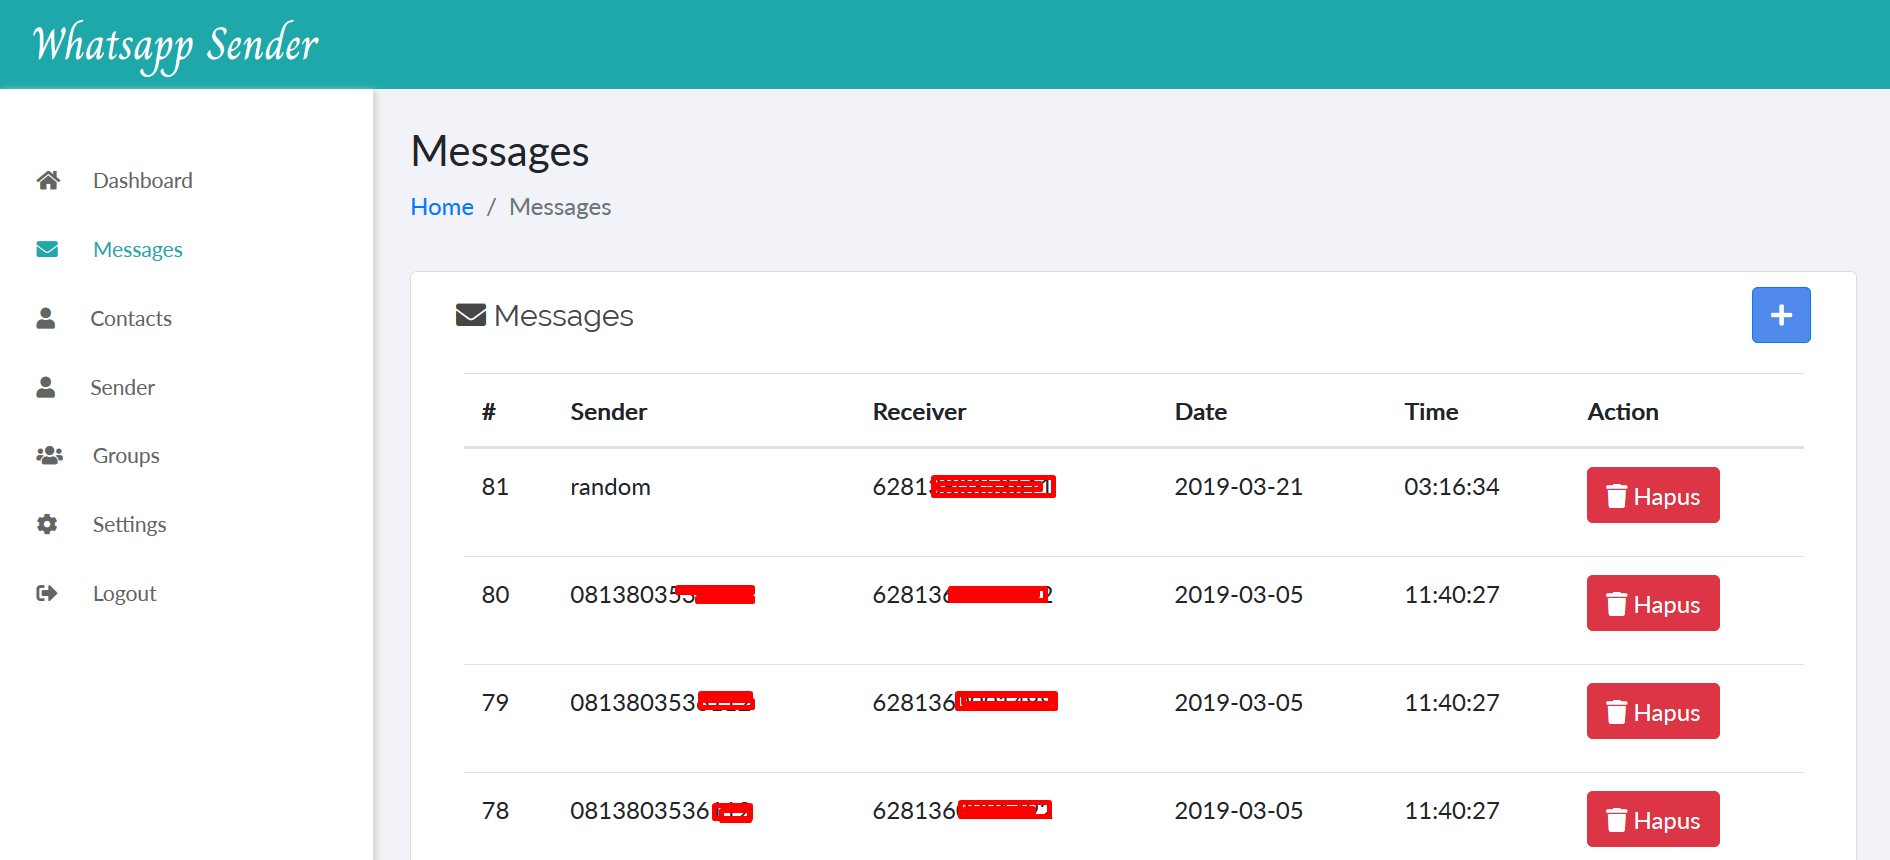Click the Receiver column header
Viewport: 1890px width, 860px height.
pos(919,412)
